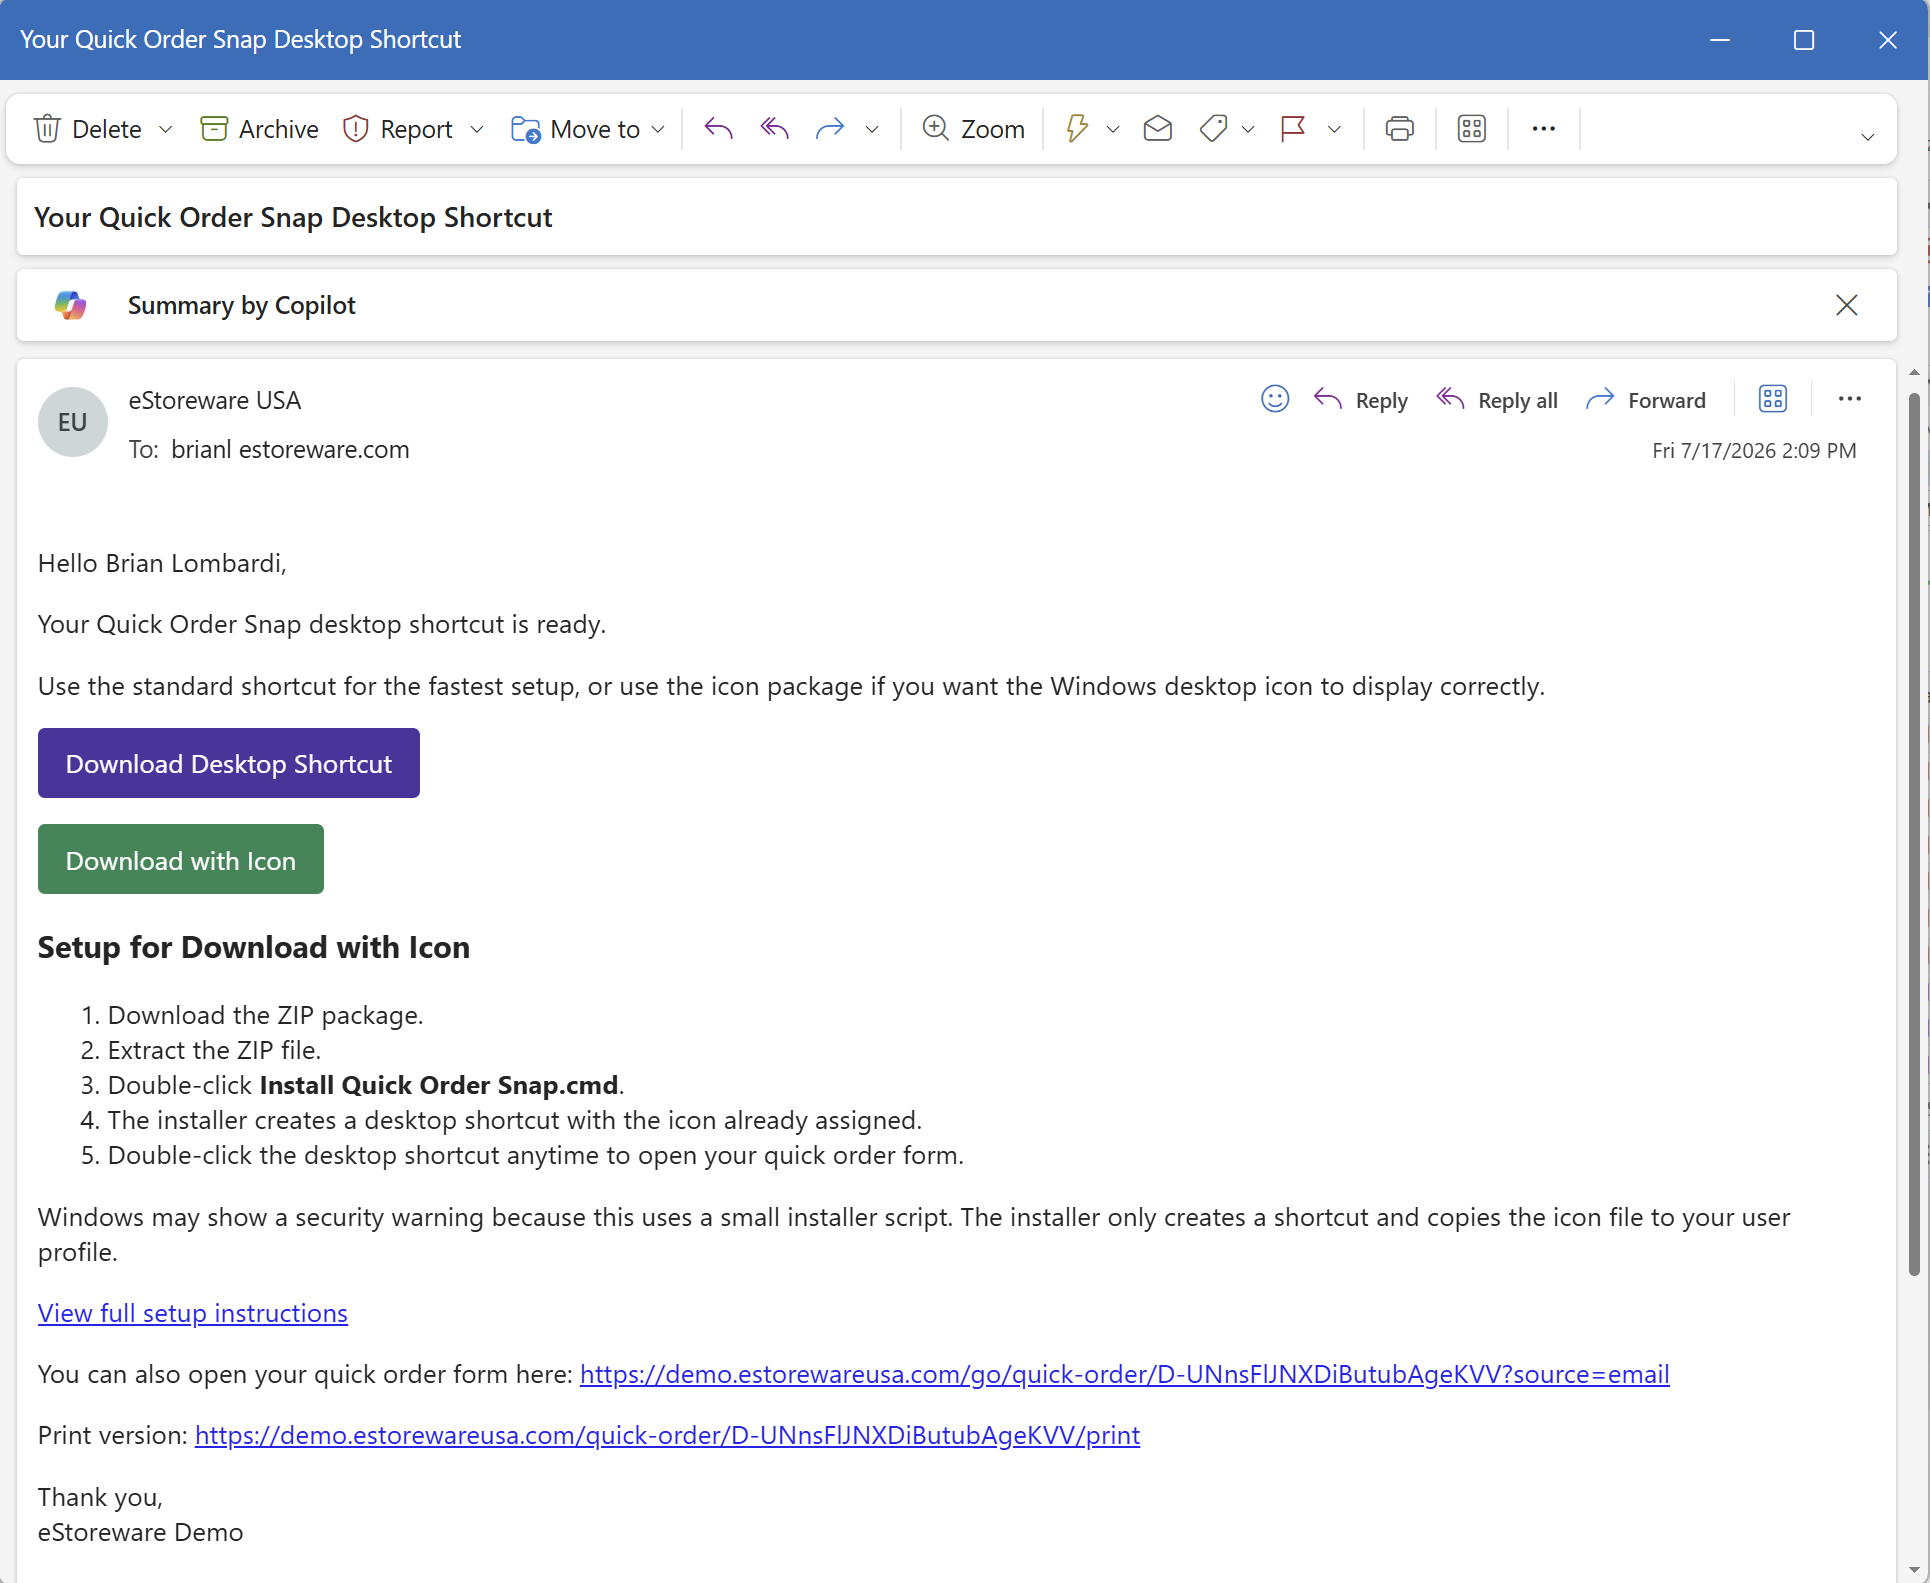Expand the Quick Steps dropdown

1113,129
